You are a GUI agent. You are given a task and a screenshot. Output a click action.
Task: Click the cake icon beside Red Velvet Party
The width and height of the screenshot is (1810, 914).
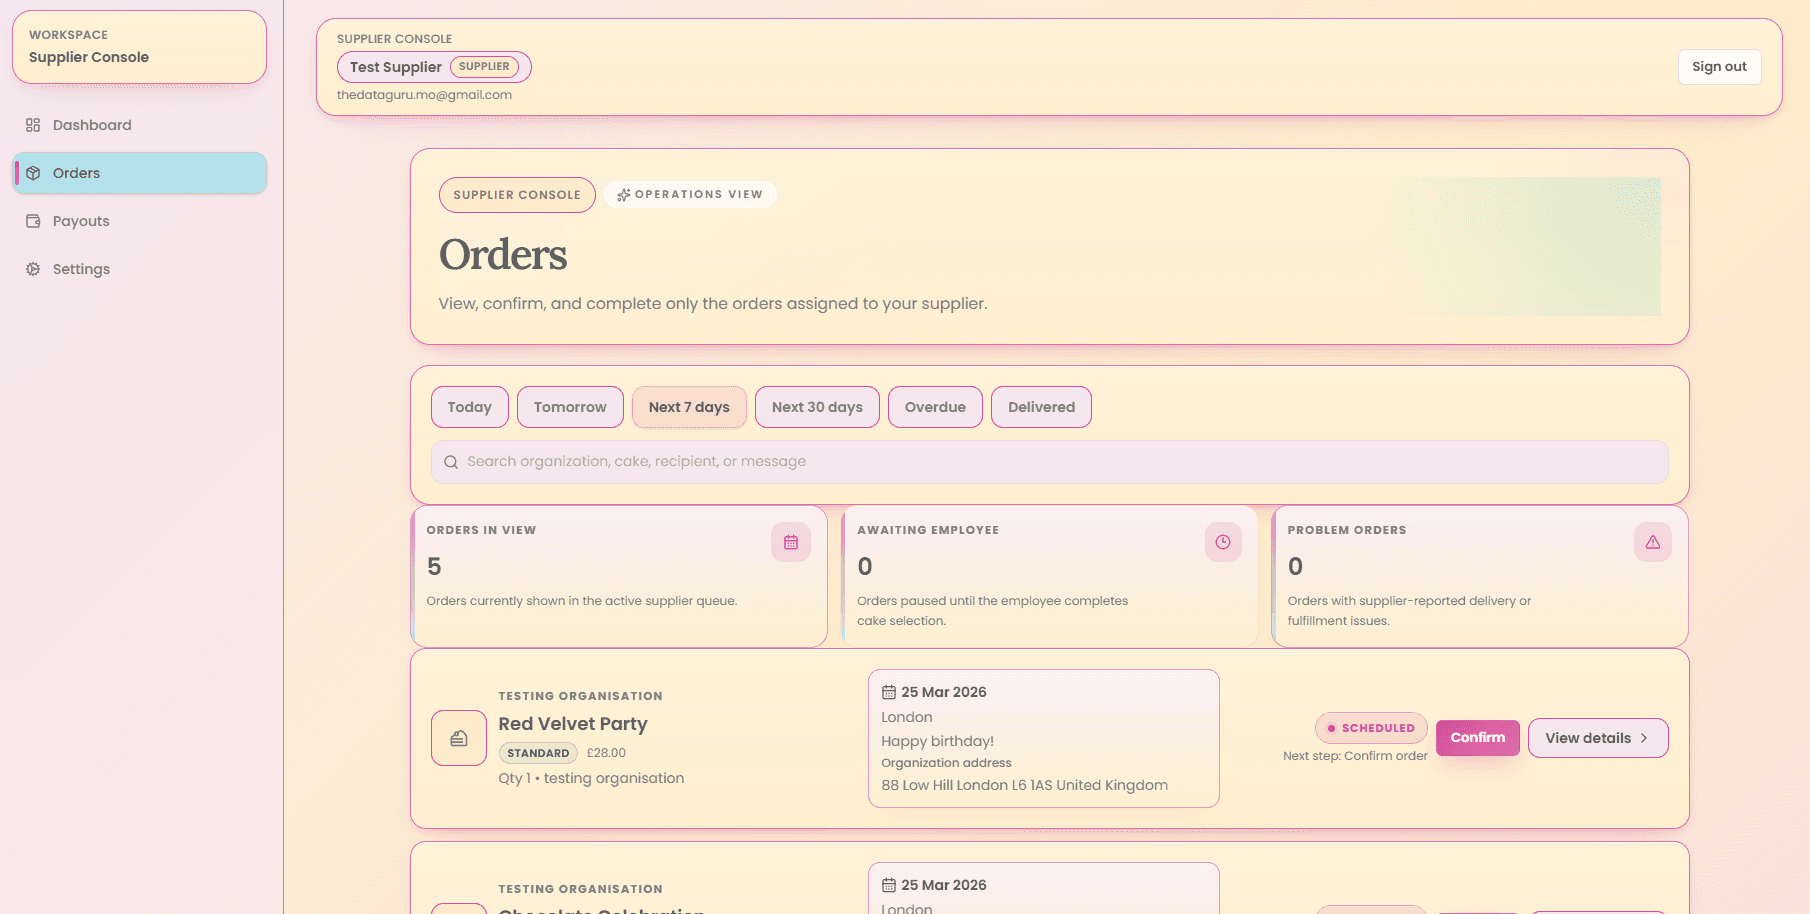point(459,738)
